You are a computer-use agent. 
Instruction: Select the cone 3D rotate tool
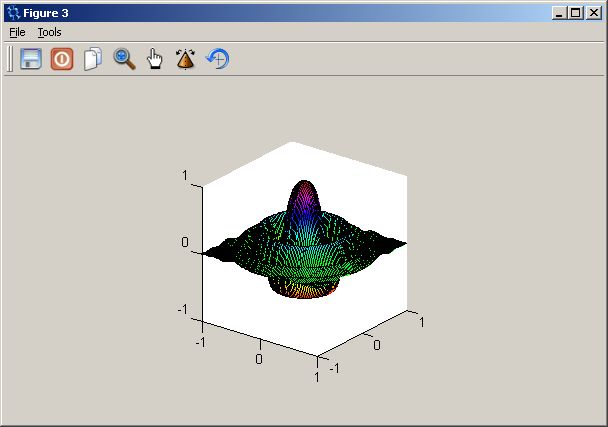[x=185, y=59]
